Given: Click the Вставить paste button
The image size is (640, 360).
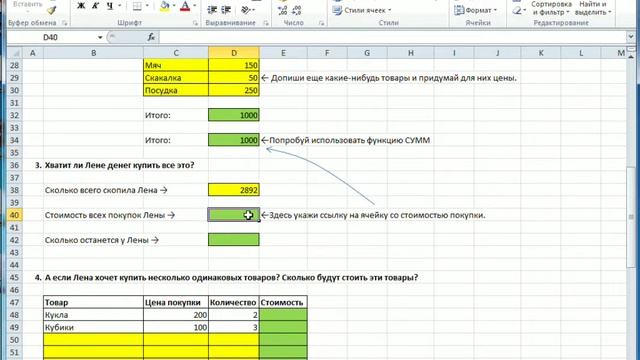Looking at the screenshot, I should click(28, 5).
